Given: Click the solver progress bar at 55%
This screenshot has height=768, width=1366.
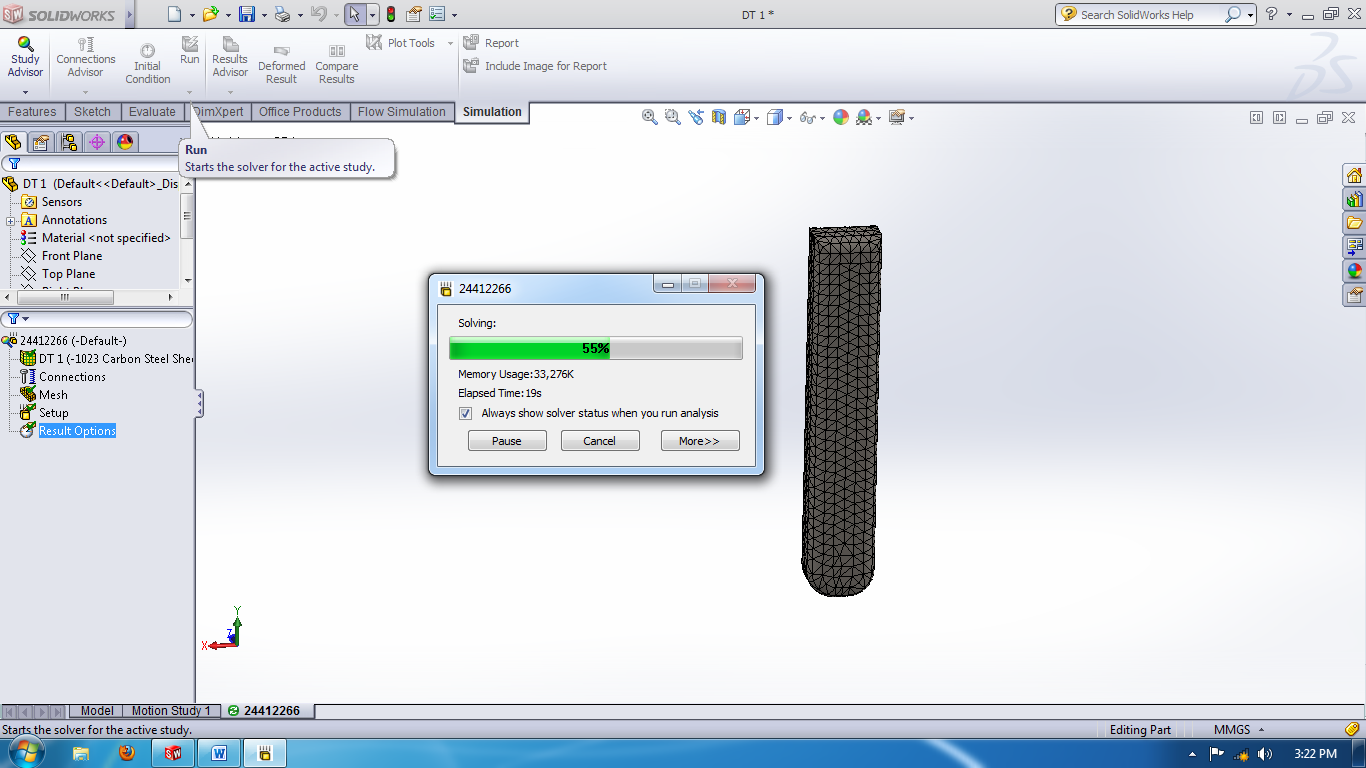Looking at the screenshot, I should (x=596, y=348).
